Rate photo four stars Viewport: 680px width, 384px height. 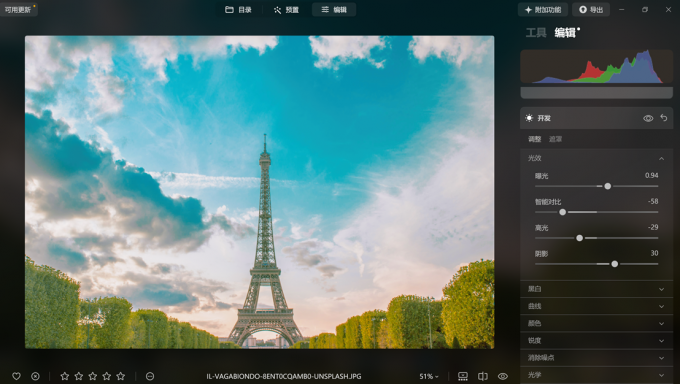pos(107,376)
